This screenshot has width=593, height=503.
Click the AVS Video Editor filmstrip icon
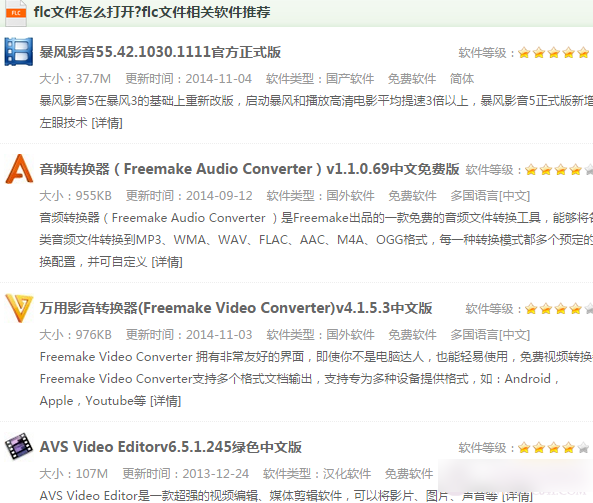pyautogui.click(x=19, y=446)
